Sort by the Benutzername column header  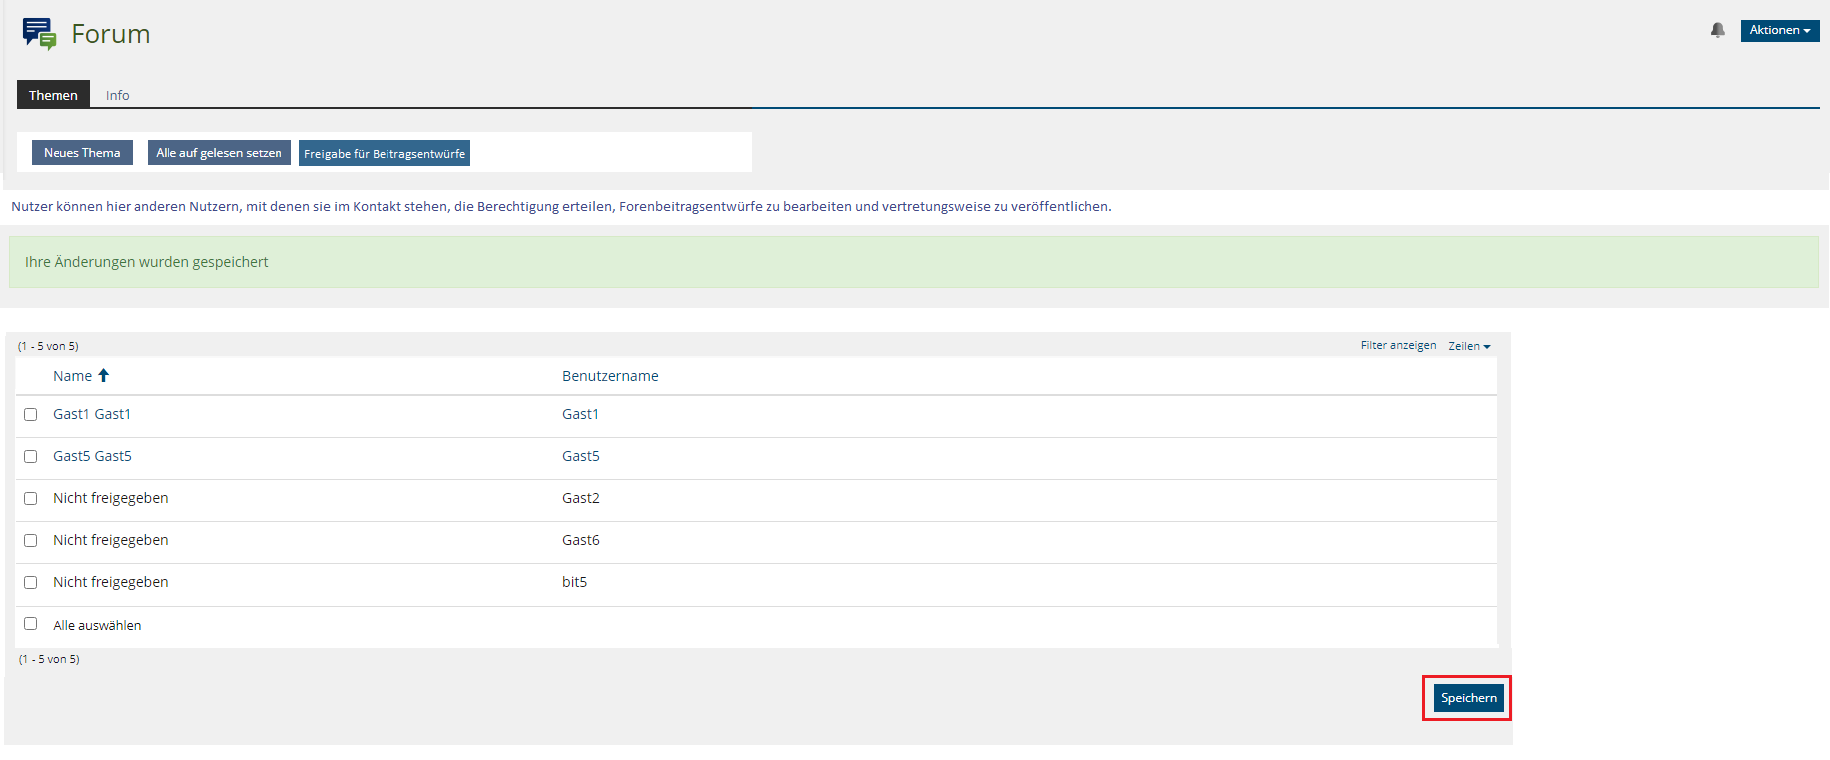pyautogui.click(x=610, y=376)
